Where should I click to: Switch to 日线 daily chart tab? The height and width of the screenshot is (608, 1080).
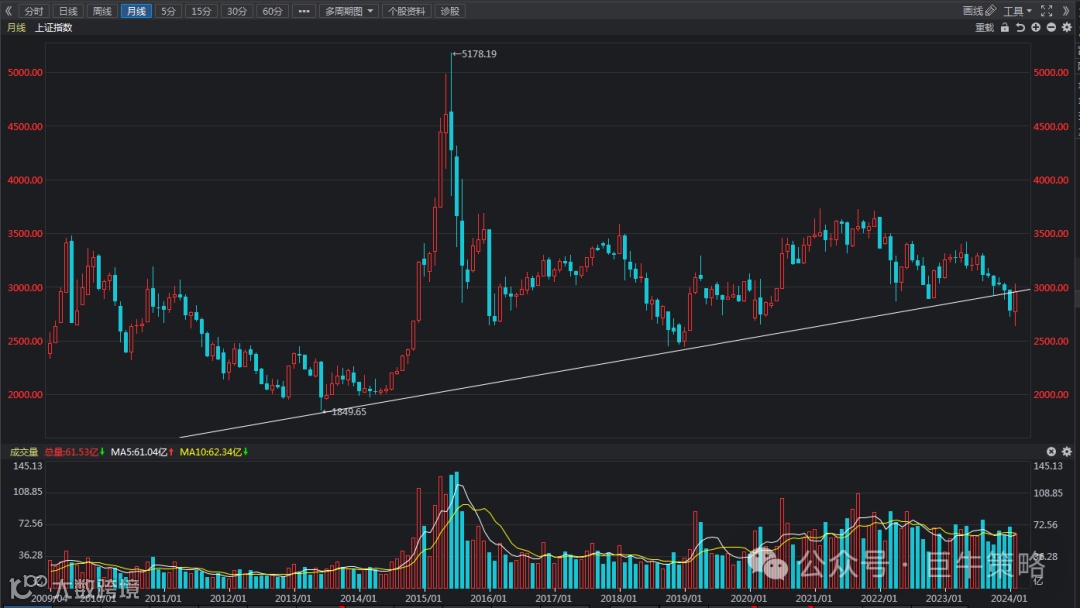pyautogui.click(x=68, y=11)
